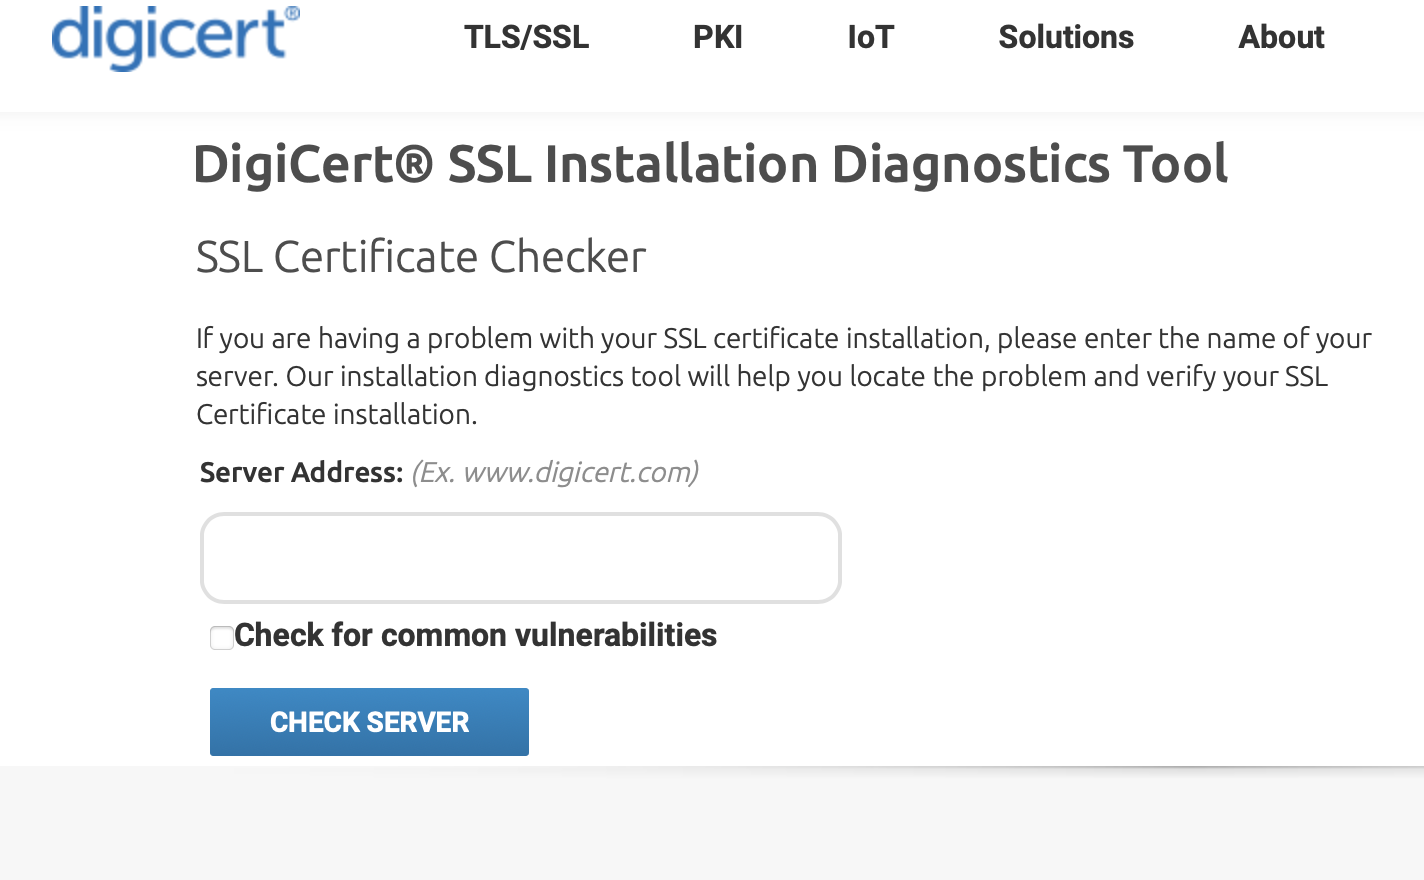Screen dimensions: 1424x880
Task: Click the 'Ex. www.digicert.com' hint text
Action: tap(555, 472)
